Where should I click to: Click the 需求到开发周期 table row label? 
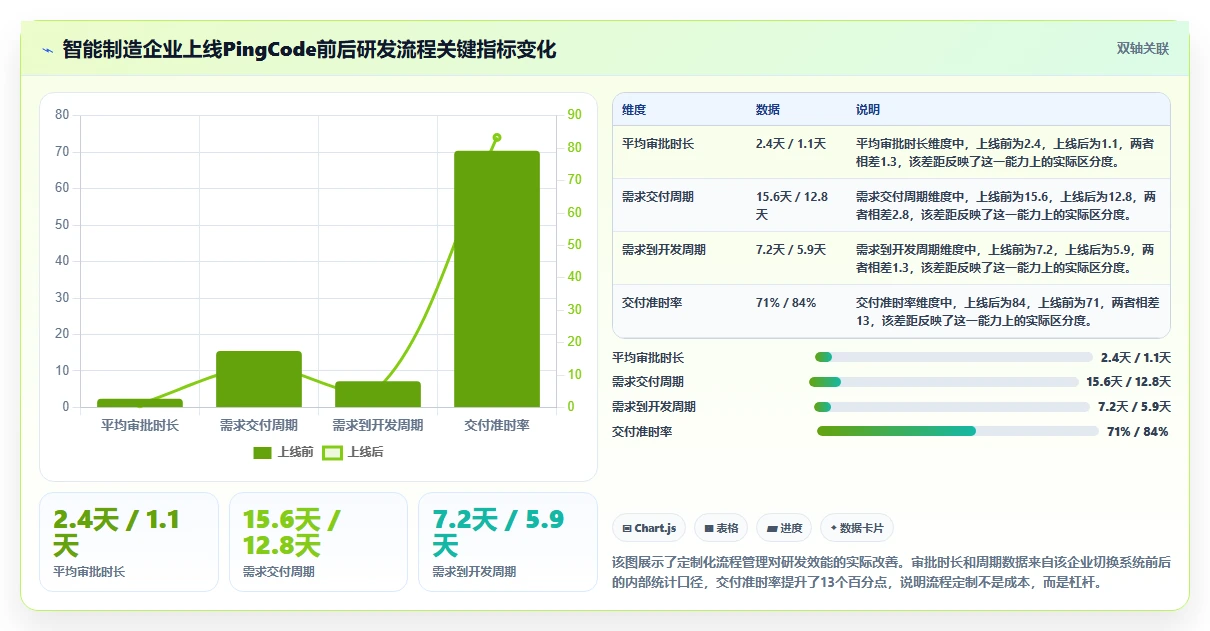pyautogui.click(x=664, y=250)
